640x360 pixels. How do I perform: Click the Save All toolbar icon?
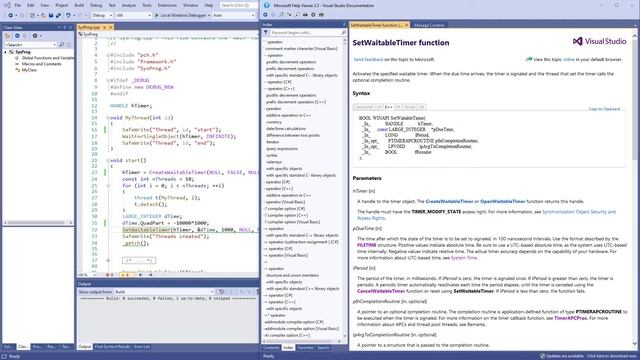tap(58, 15)
